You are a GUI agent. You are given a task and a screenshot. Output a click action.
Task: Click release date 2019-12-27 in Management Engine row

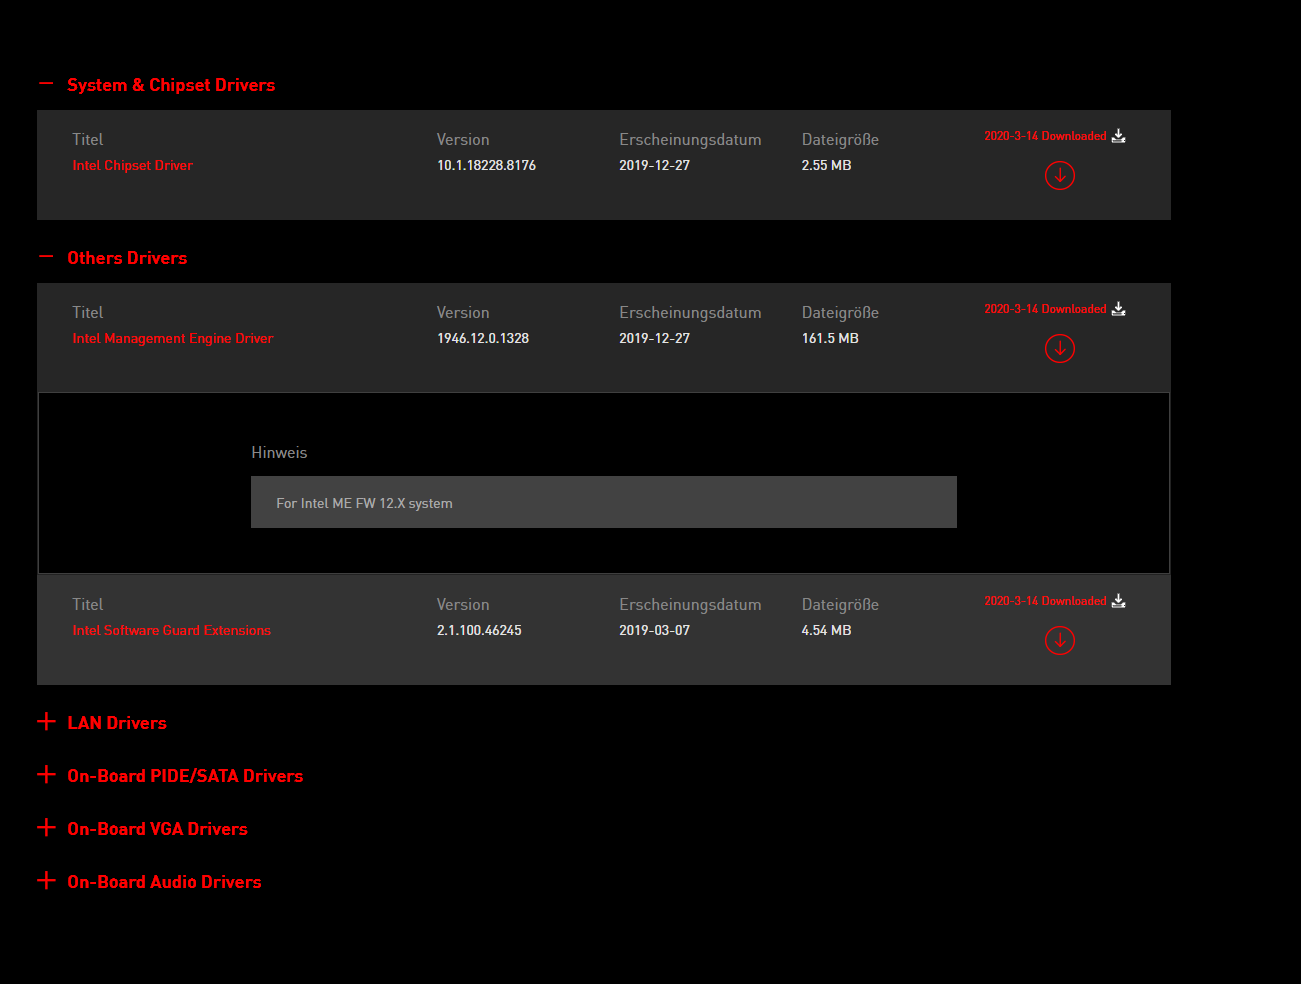[654, 338]
